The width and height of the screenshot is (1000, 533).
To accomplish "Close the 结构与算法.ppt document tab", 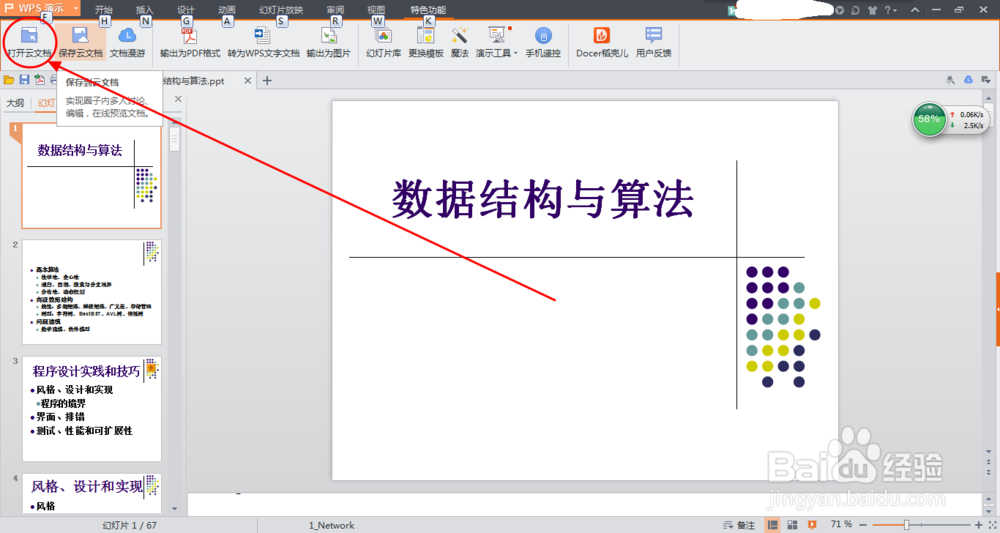I will click(248, 80).
